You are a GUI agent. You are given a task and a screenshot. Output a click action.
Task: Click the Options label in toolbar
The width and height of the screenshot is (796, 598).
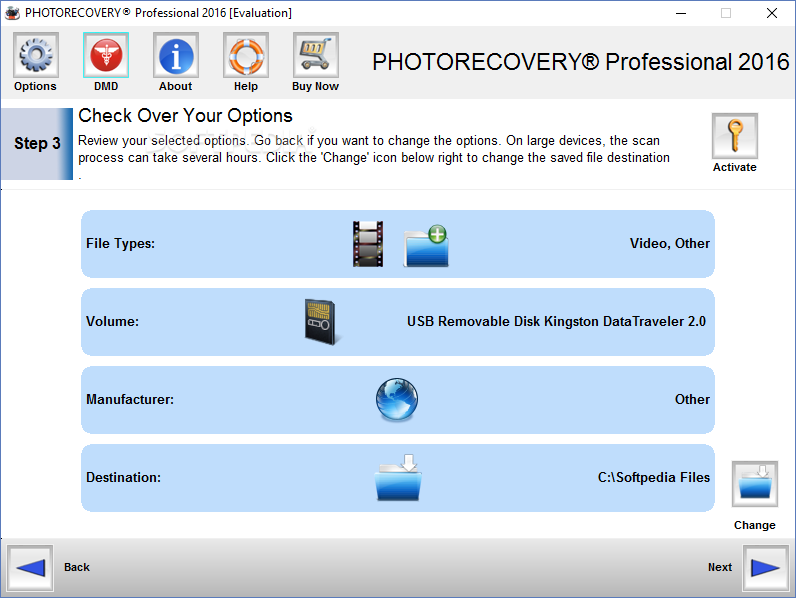tap(35, 86)
